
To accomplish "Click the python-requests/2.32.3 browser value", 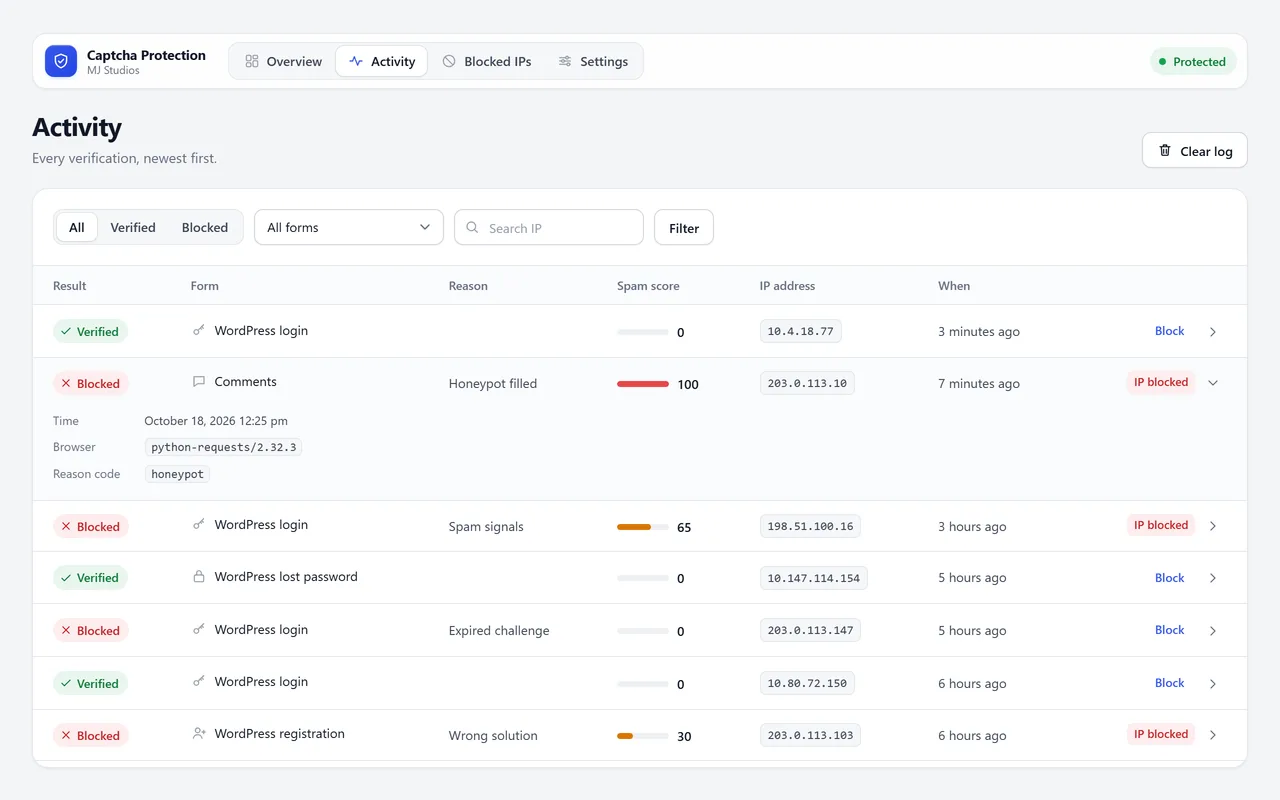I will coord(224,447).
